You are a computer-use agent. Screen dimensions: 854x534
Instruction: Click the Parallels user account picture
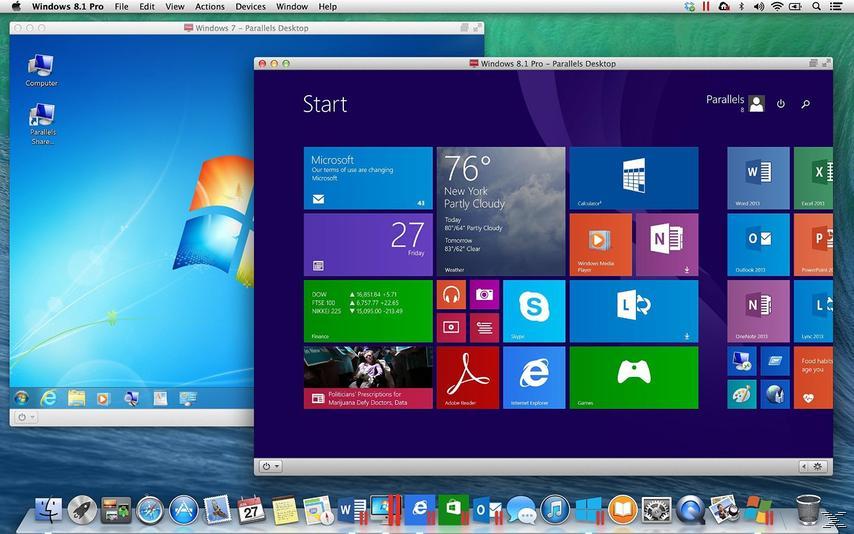pos(757,104)
